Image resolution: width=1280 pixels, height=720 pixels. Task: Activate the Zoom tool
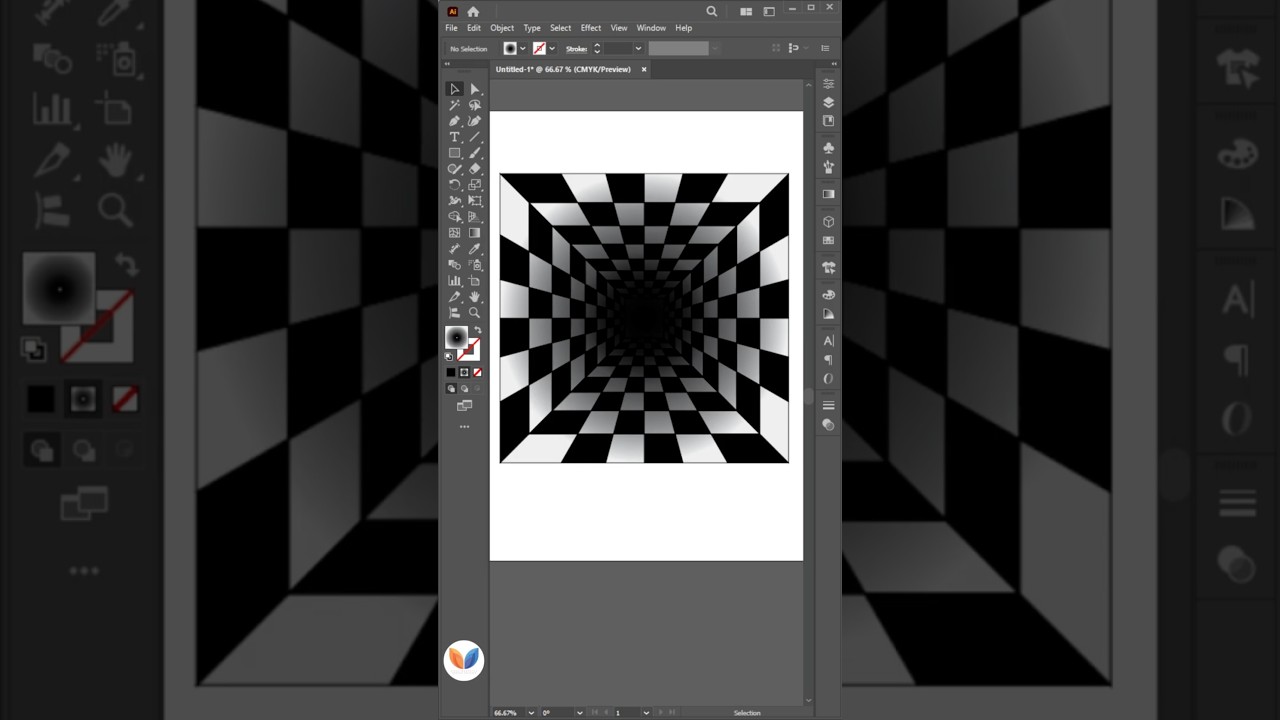coord(475,313)
